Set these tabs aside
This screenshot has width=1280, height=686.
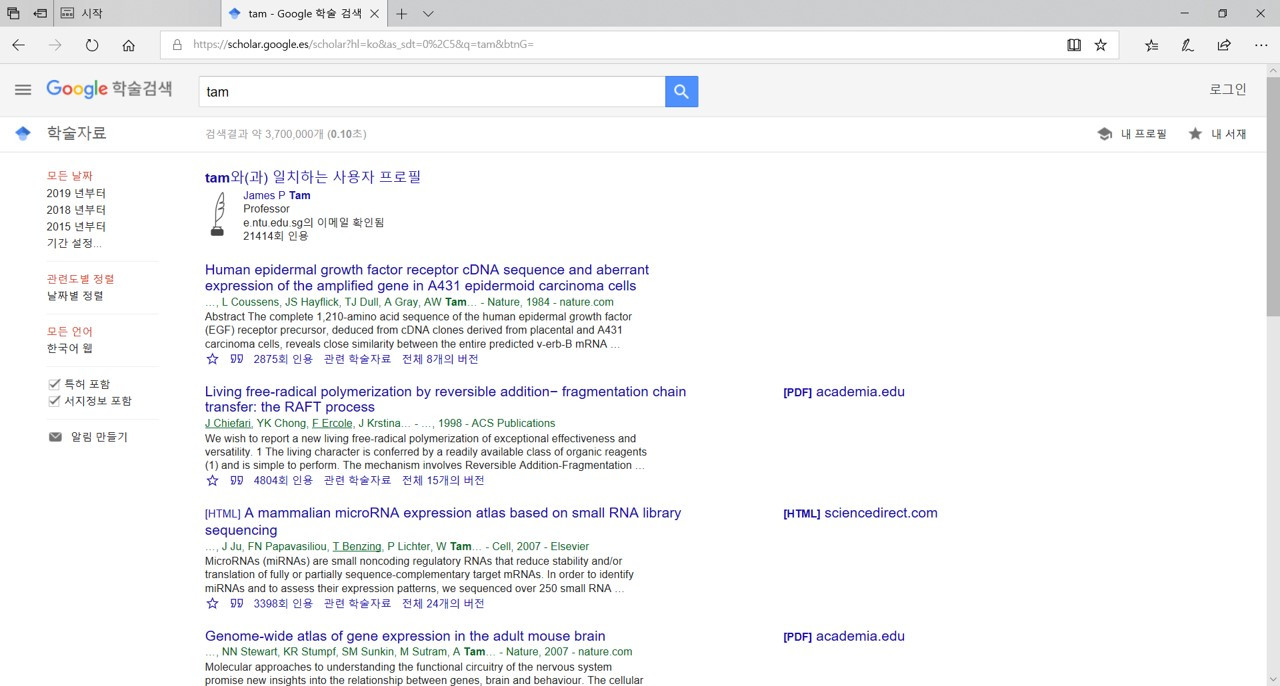pyautogui.click(x=40, y=14)
